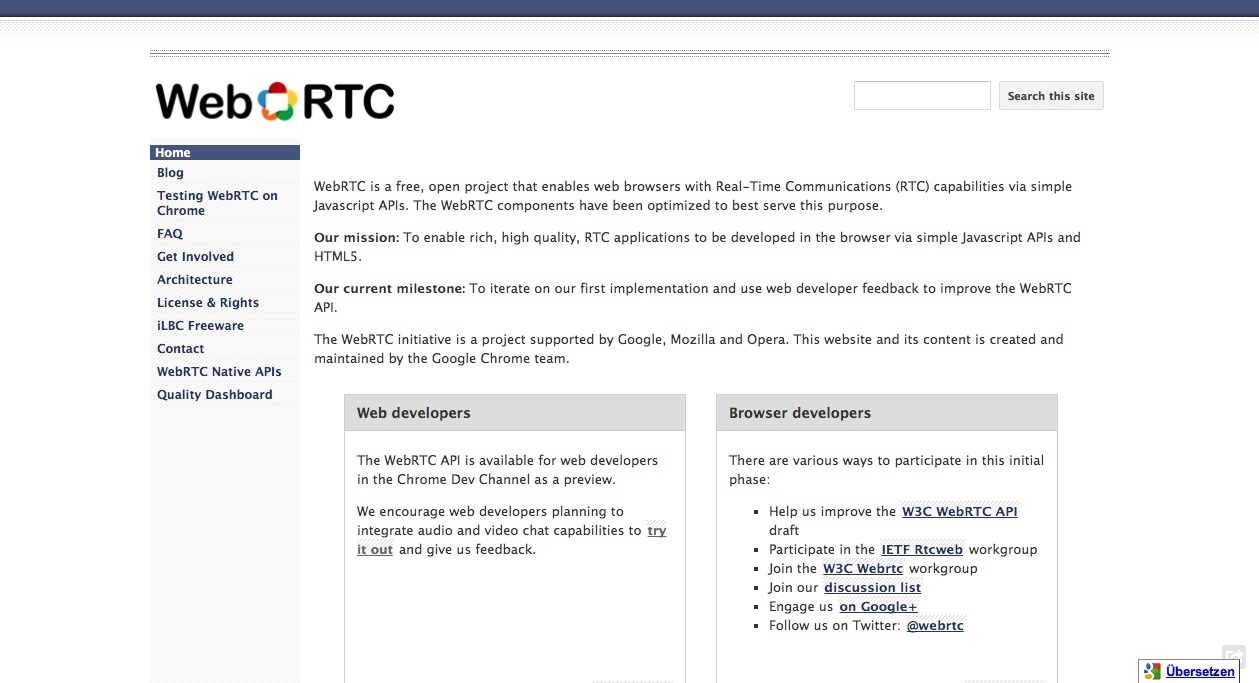Open the IETF Rtcweb link
This screenshot has width=1259, height=683.
922,550
